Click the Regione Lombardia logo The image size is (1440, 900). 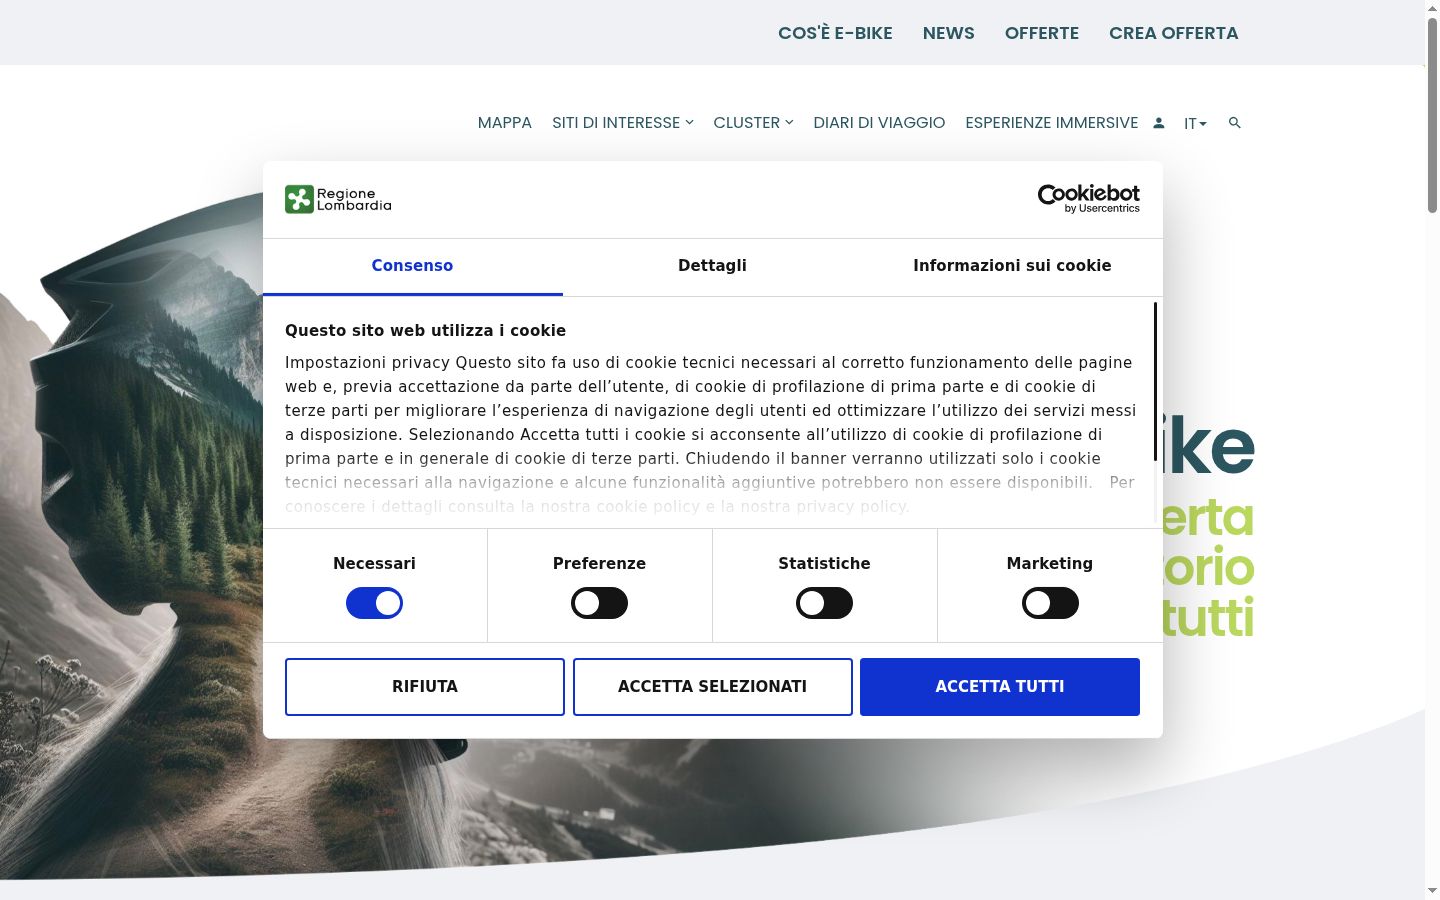pyautogui.click(x=338, y=199)
